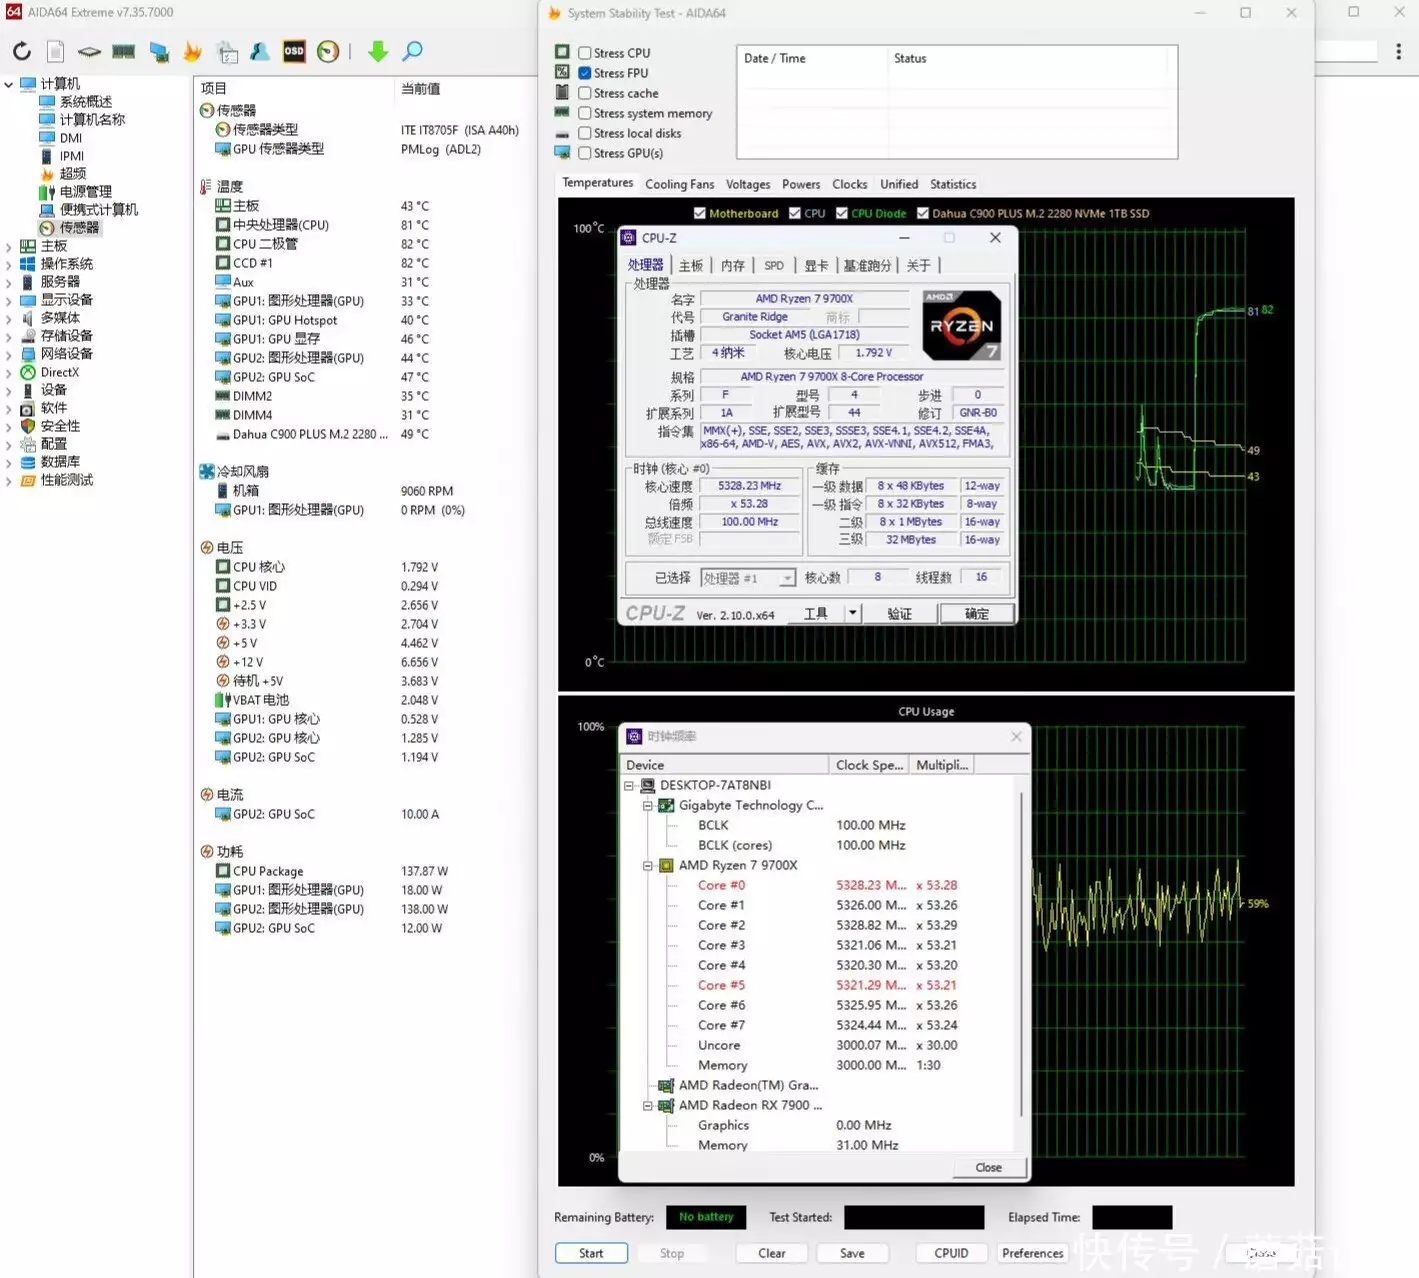Open Preferences in stability test window

[1032, 1253]
